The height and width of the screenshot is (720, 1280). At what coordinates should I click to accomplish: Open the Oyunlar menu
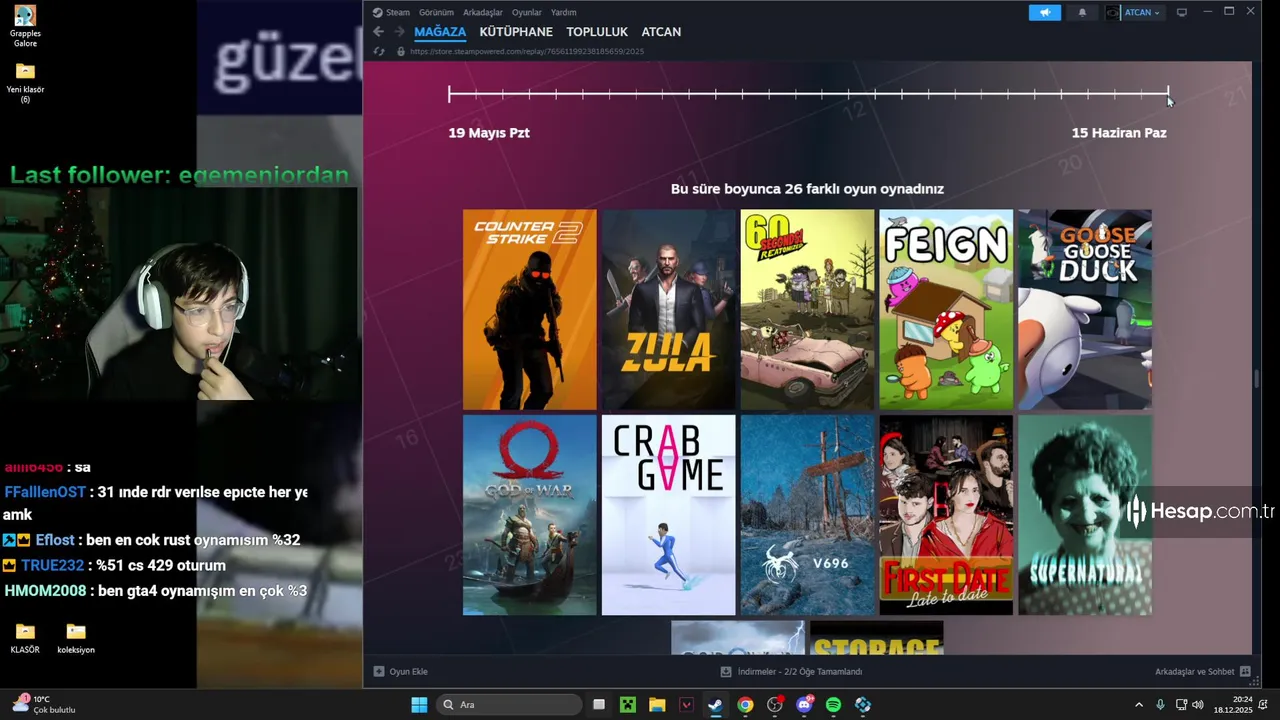527,13
